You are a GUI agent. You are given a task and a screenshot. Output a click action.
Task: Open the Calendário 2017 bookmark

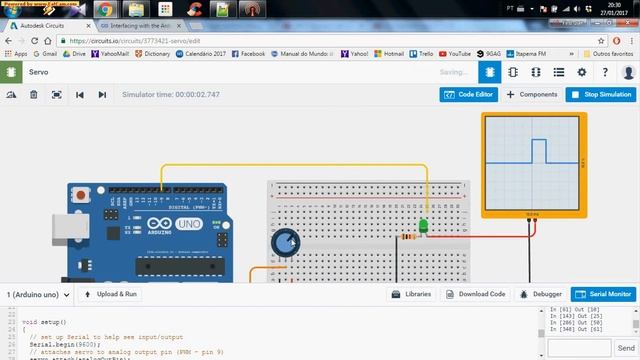point(201,54)
